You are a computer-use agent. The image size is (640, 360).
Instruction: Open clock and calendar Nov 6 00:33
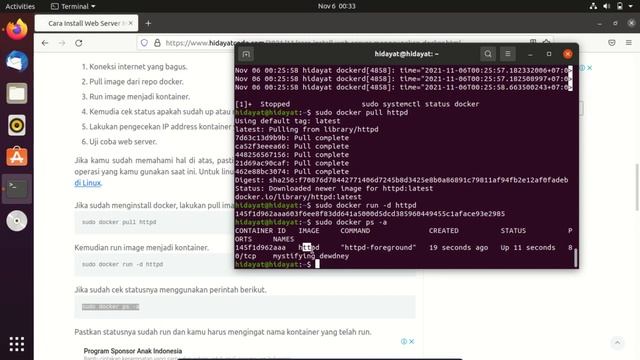pyautogui.click(x=336, y=6)
